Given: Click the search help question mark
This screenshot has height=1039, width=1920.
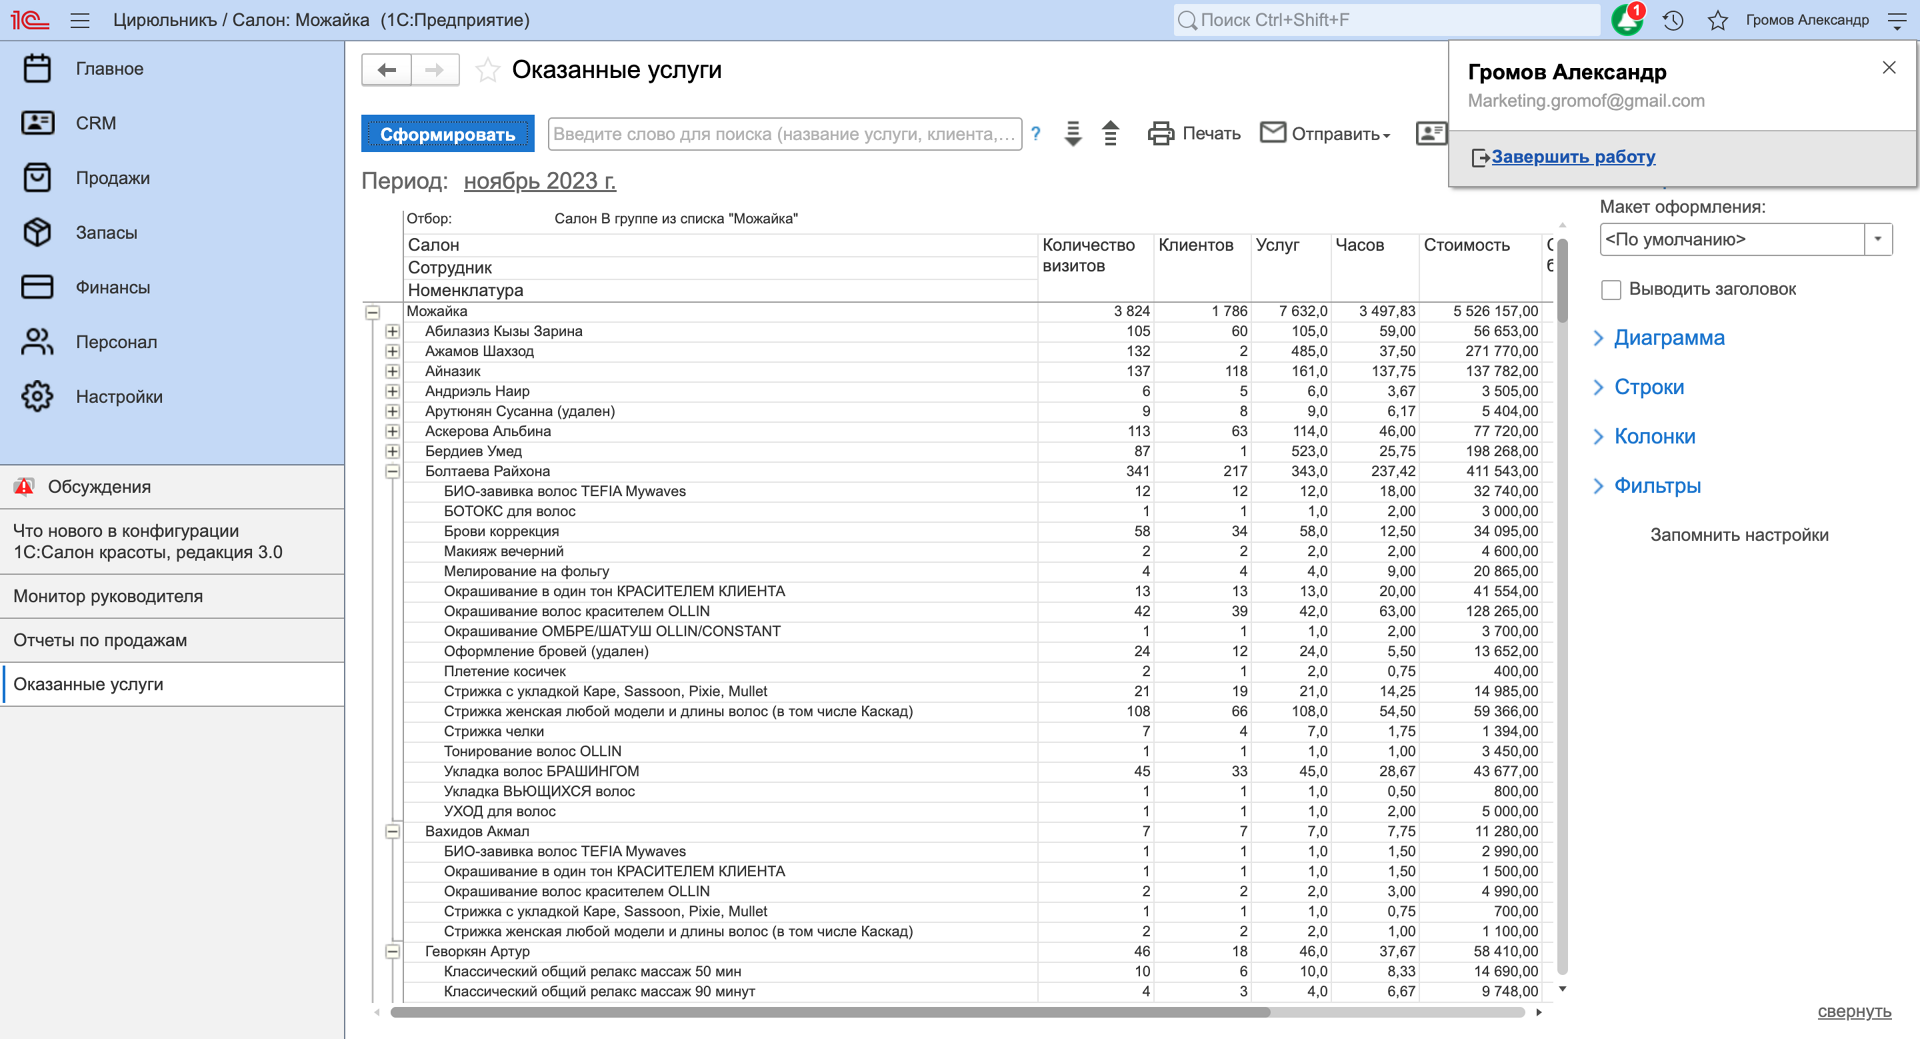Looking at the screenshot, I should 1036,133.
